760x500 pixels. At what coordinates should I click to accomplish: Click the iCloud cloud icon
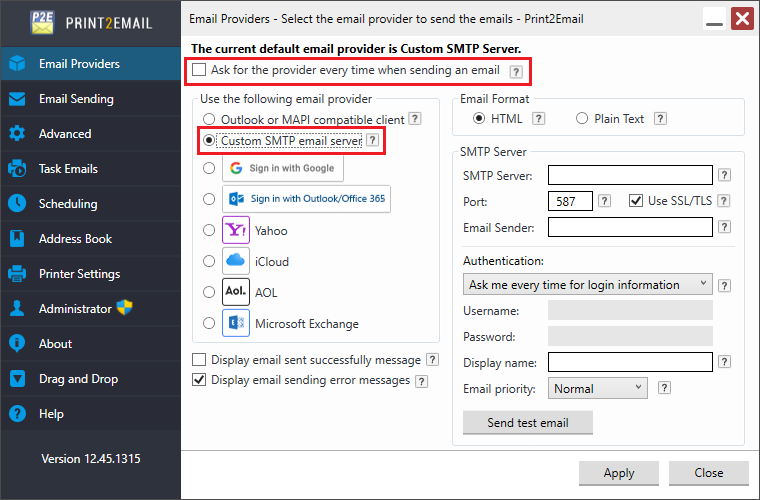pyautogui.click(x=236, y=261)
